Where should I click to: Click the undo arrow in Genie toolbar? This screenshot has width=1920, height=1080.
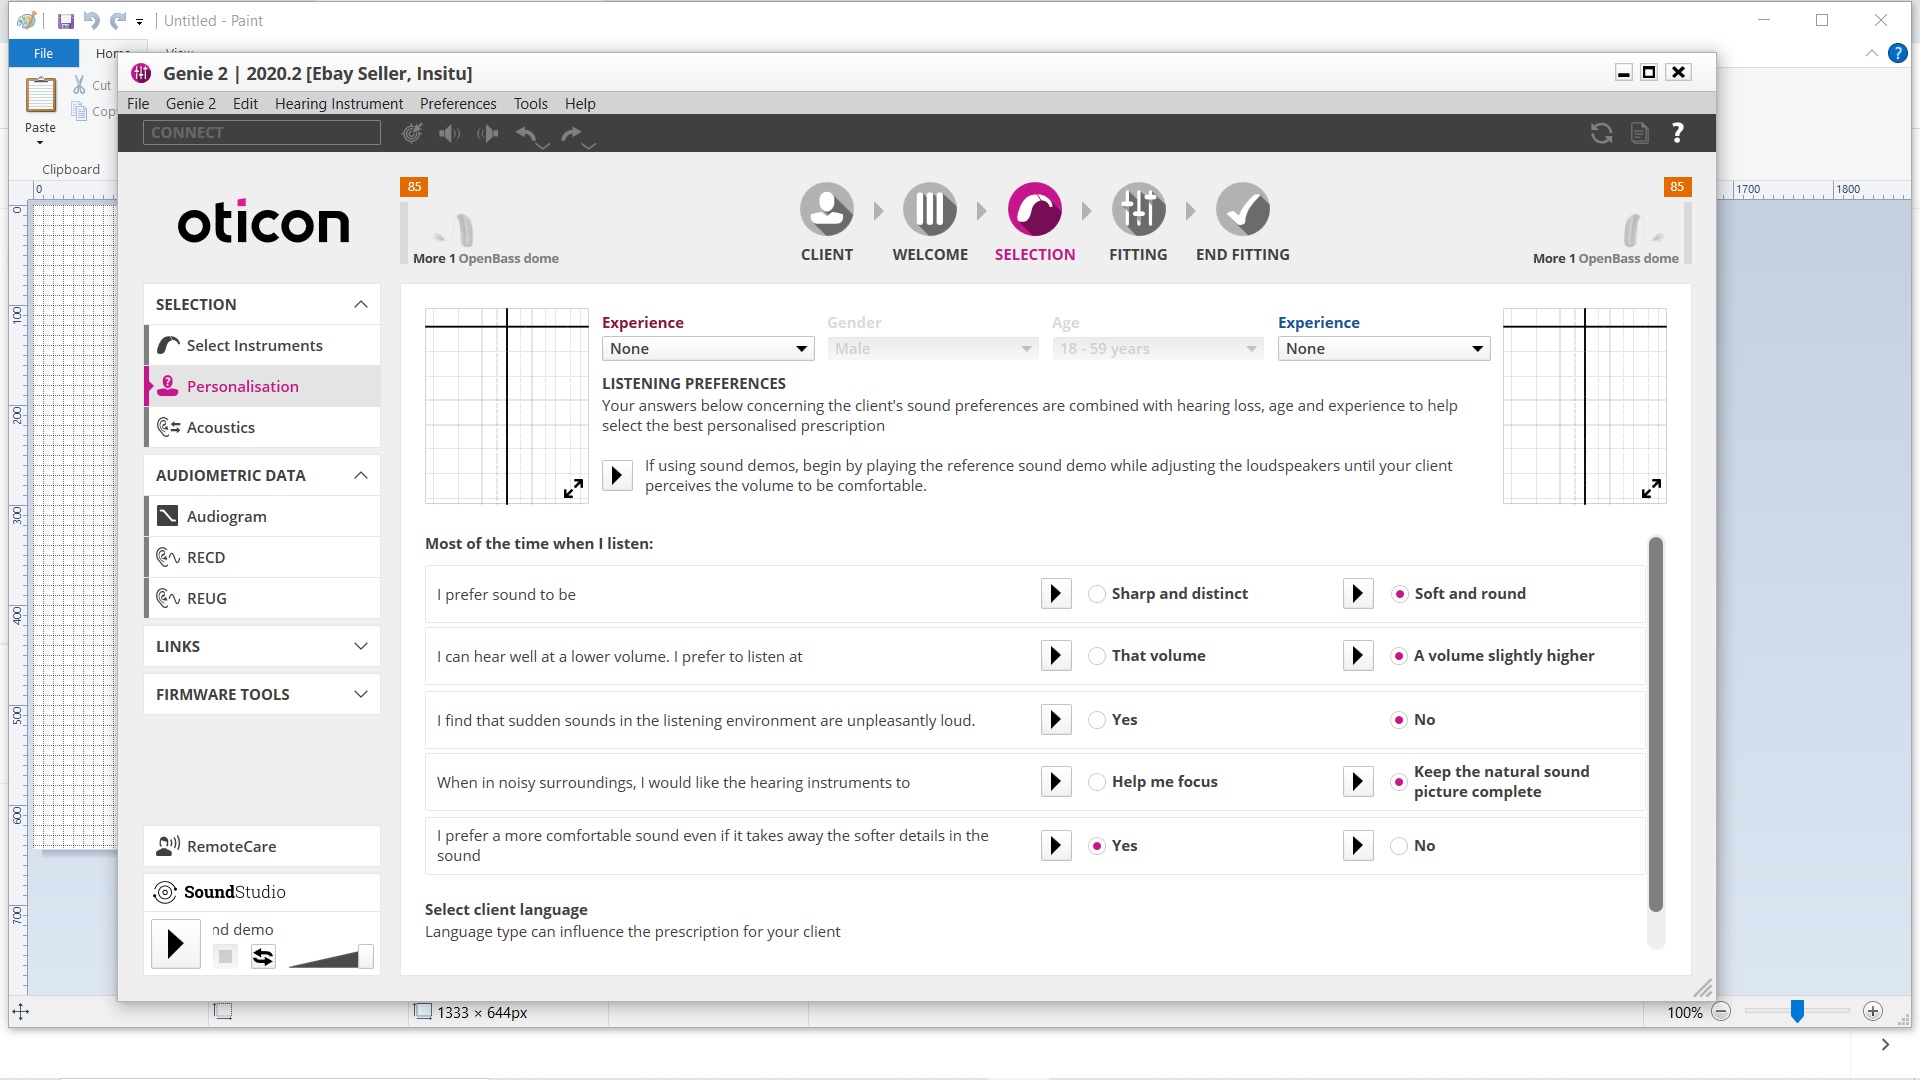point(527,133)
